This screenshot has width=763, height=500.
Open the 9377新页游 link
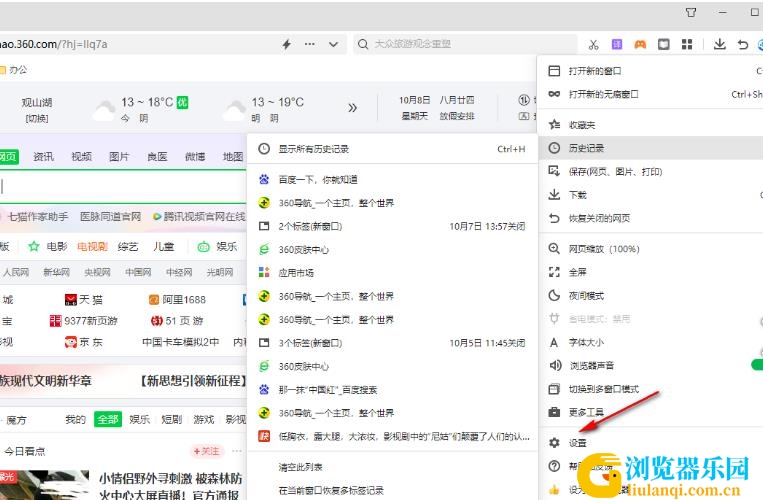(x=84, y=321)
